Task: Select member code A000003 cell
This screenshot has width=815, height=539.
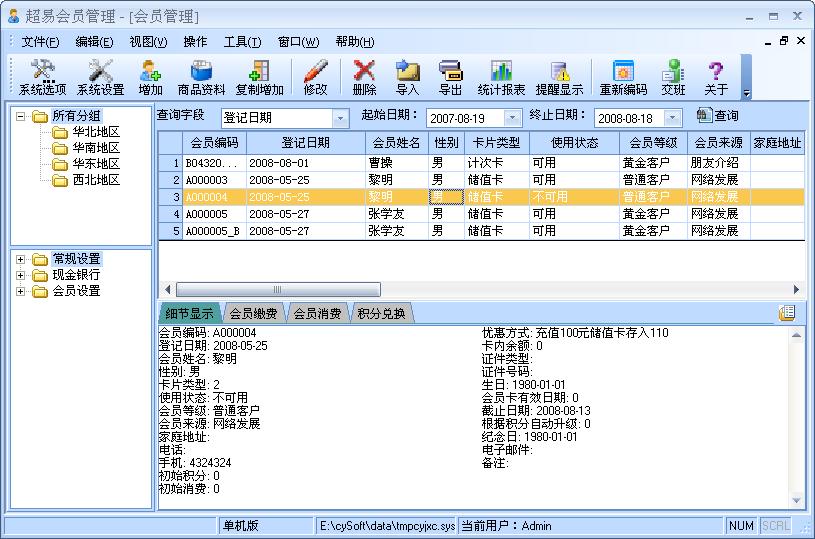Action: tap(214, 180)
